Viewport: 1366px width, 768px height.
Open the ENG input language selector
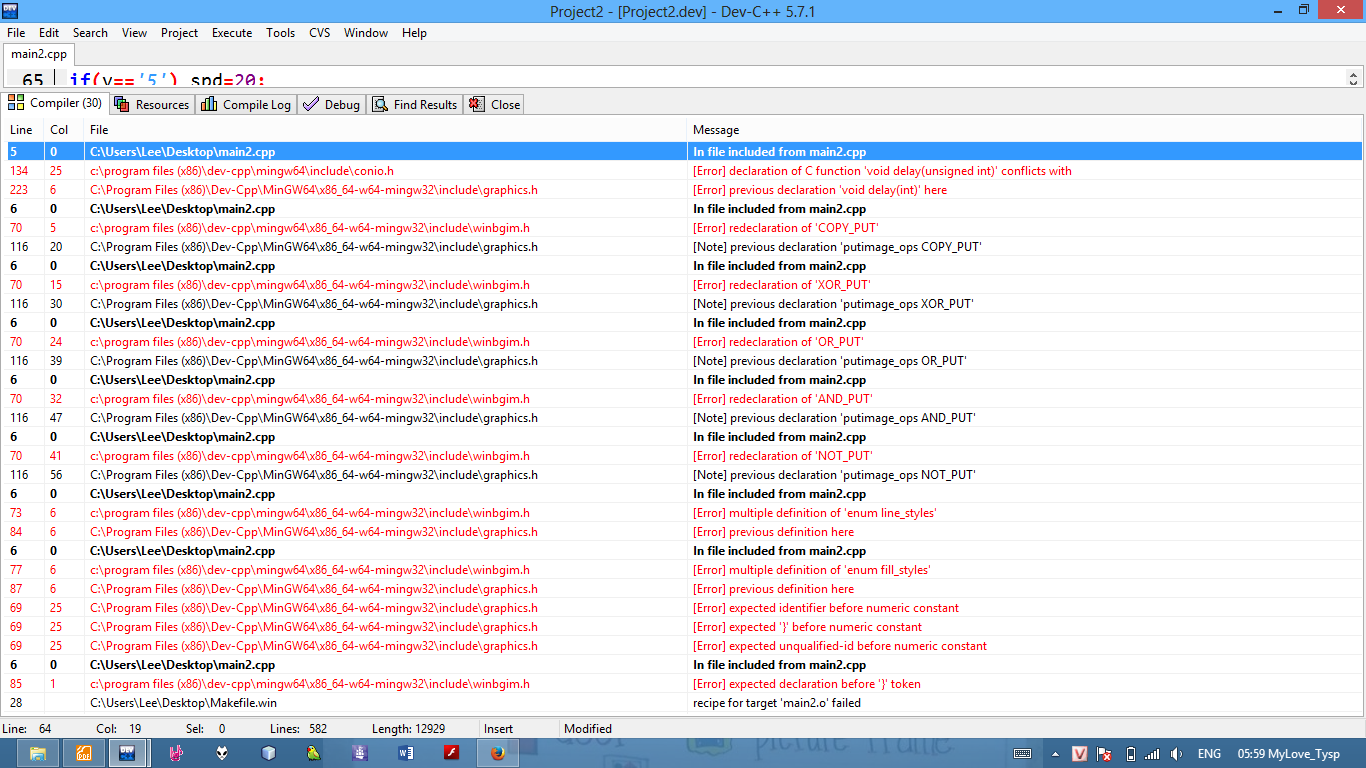(1209, 754)
